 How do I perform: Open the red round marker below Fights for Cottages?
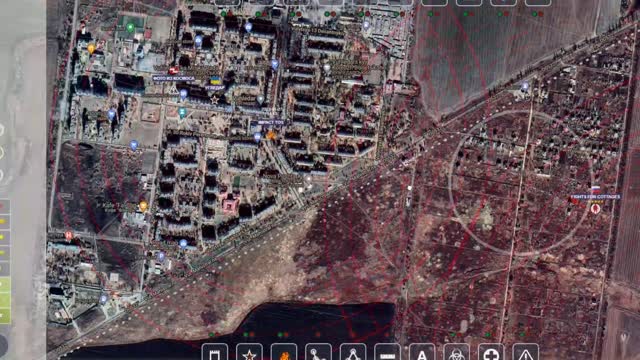coord(596,209)
